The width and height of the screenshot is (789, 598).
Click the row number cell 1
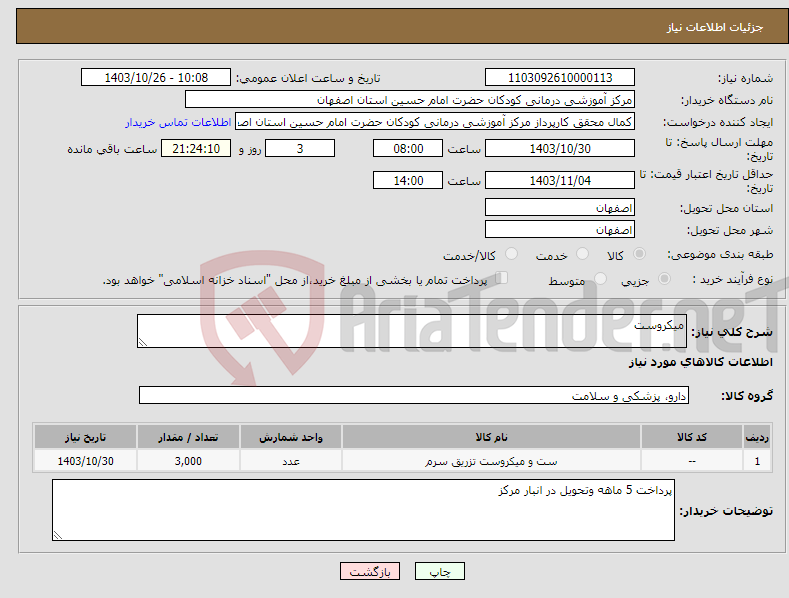(757, 461)
